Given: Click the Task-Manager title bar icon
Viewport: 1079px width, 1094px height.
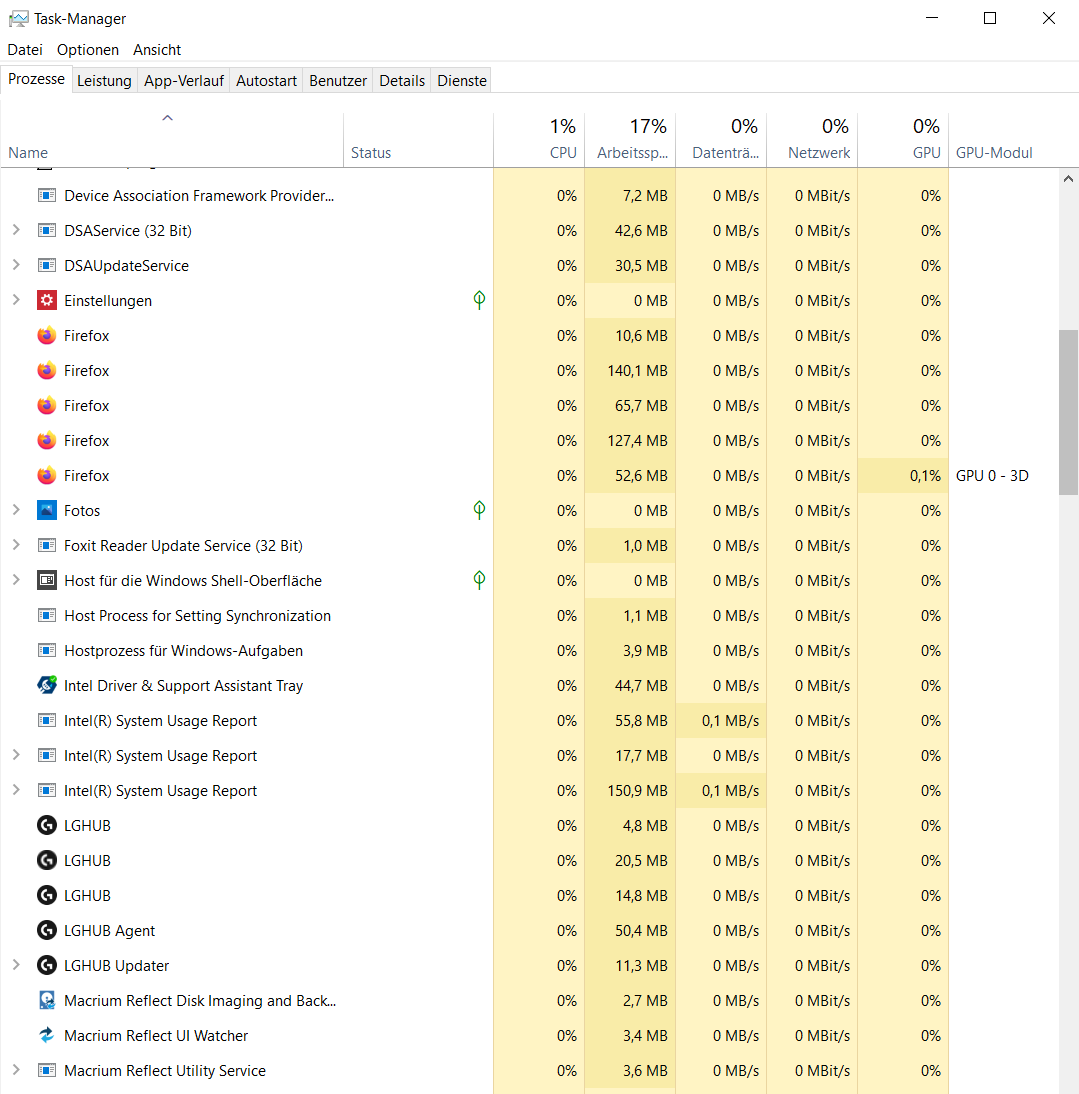Looking at the screenshot, I should pyautogui.click(x=19, y=19).
